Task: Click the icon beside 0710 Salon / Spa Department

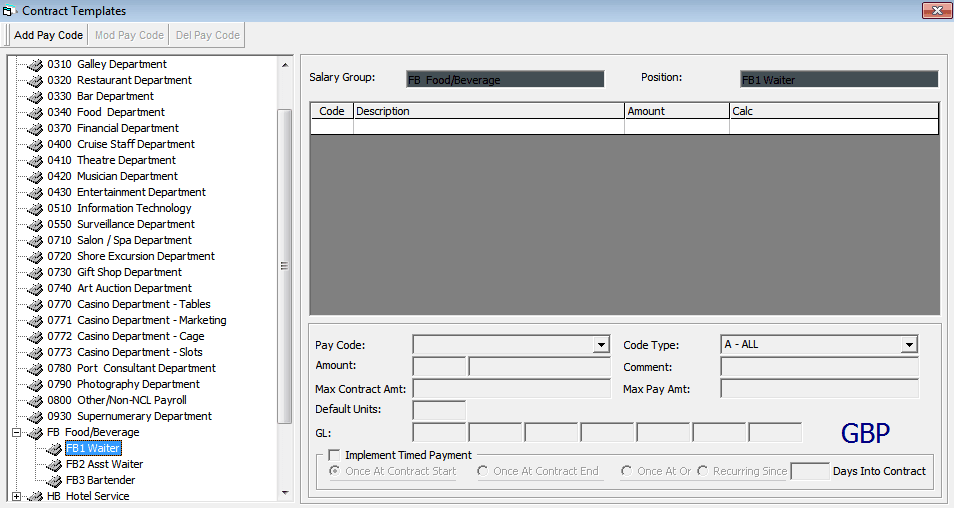Action: pyautogui.click(x=35, y=240)
